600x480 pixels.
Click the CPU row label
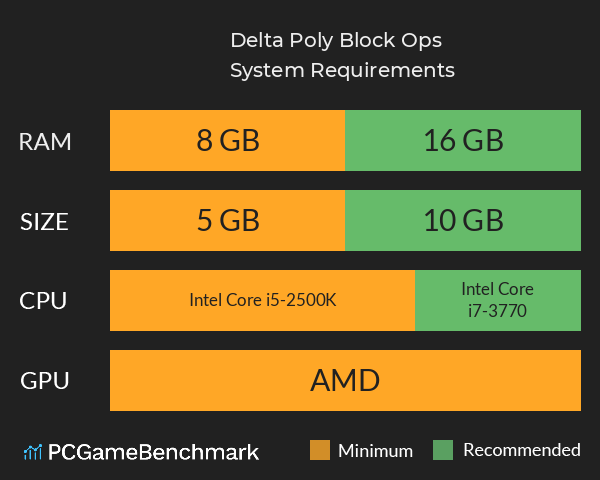(45, 301)
